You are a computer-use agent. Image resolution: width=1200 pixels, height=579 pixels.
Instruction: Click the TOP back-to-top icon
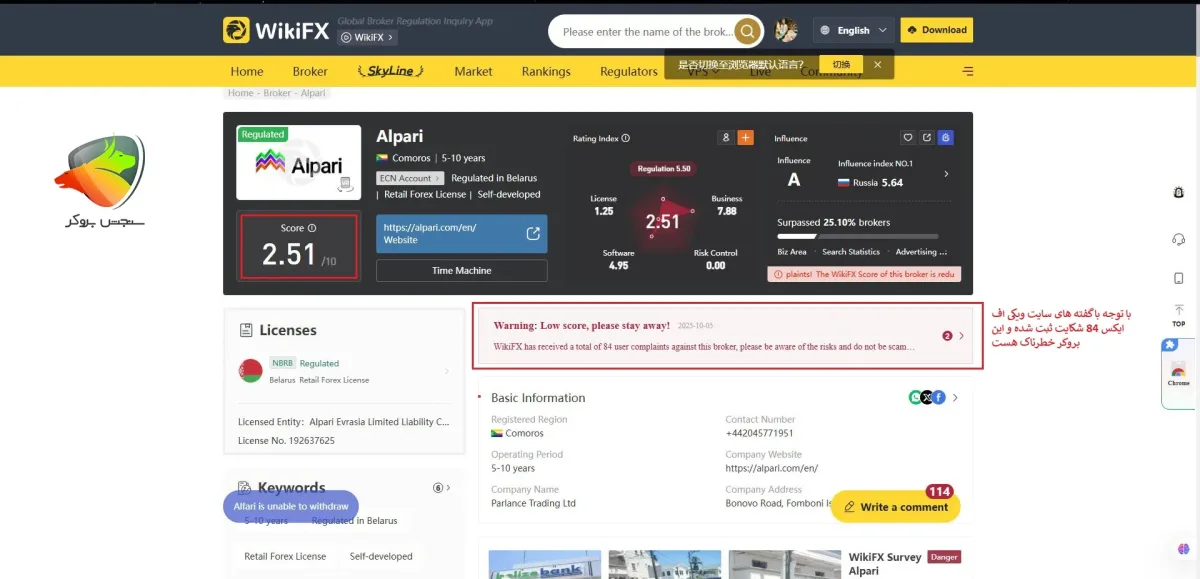click(x=1178, y=315)
